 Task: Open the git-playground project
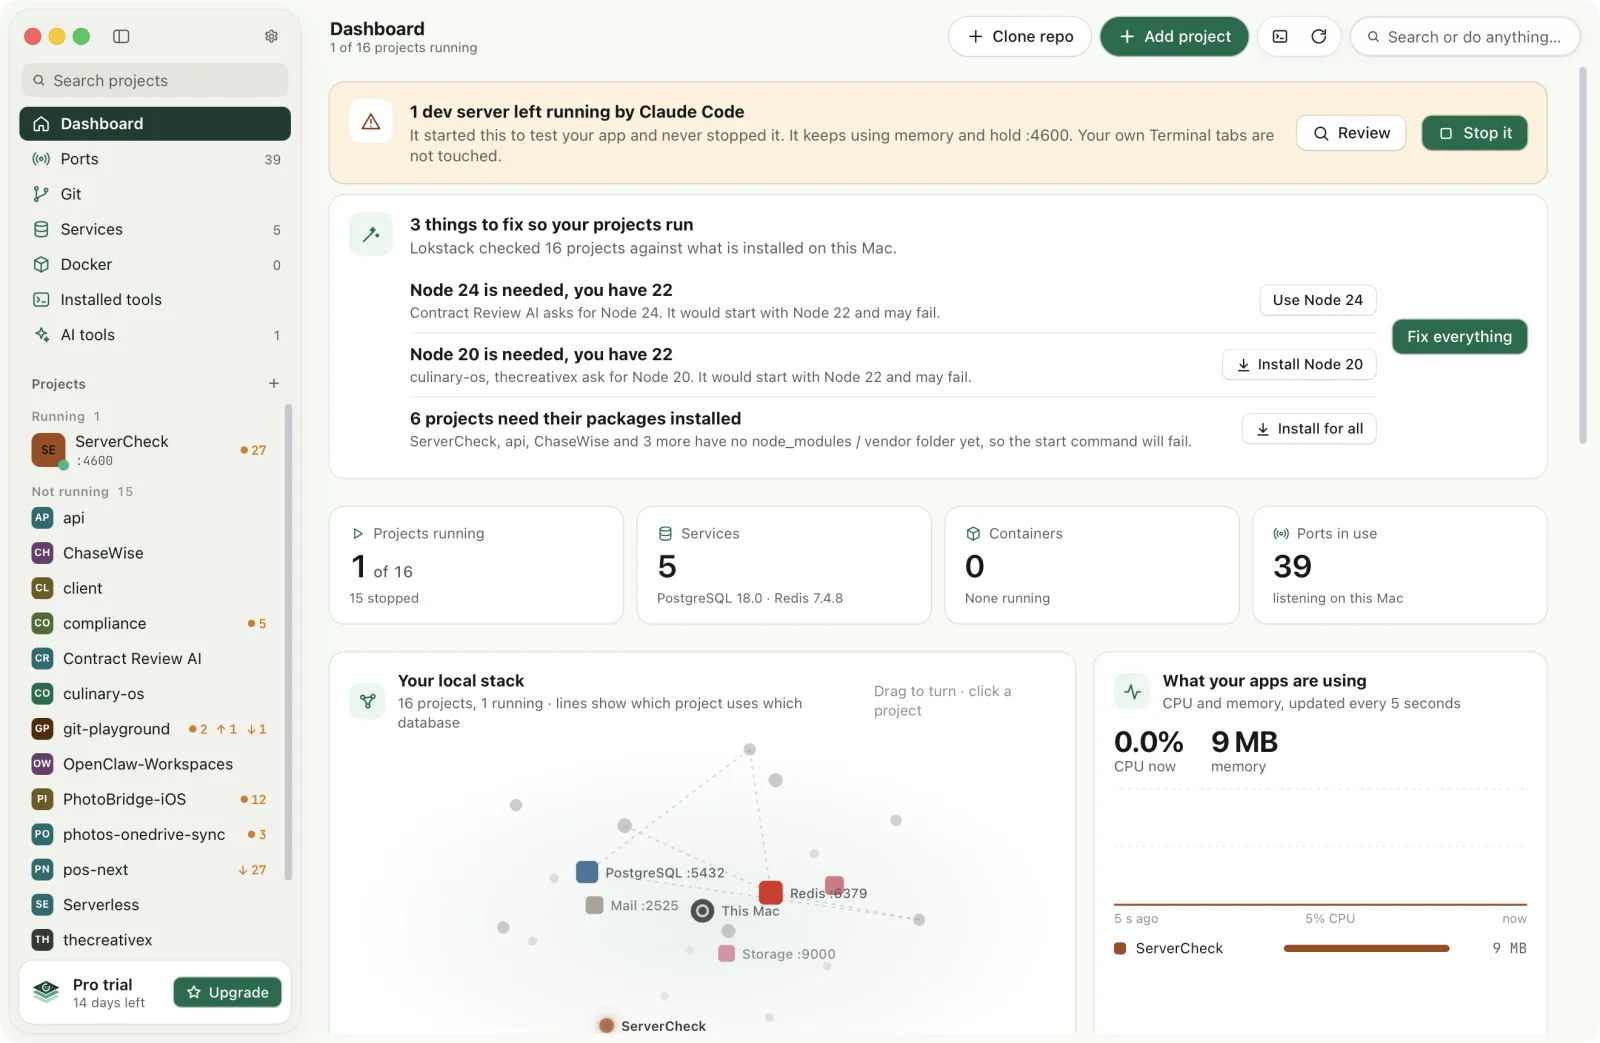click(x=152, y=729)
